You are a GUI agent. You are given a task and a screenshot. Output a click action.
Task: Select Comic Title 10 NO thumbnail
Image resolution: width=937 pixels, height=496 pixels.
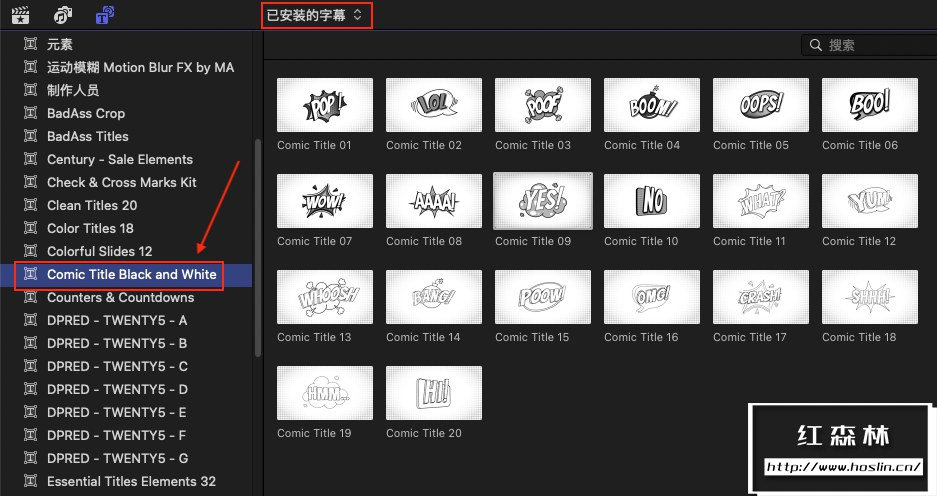coord(652,201)
